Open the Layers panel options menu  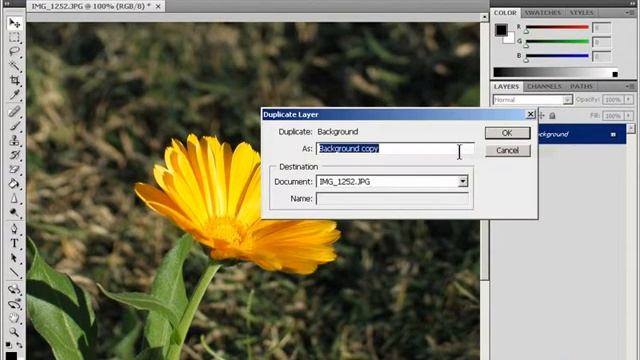(630, 86)
